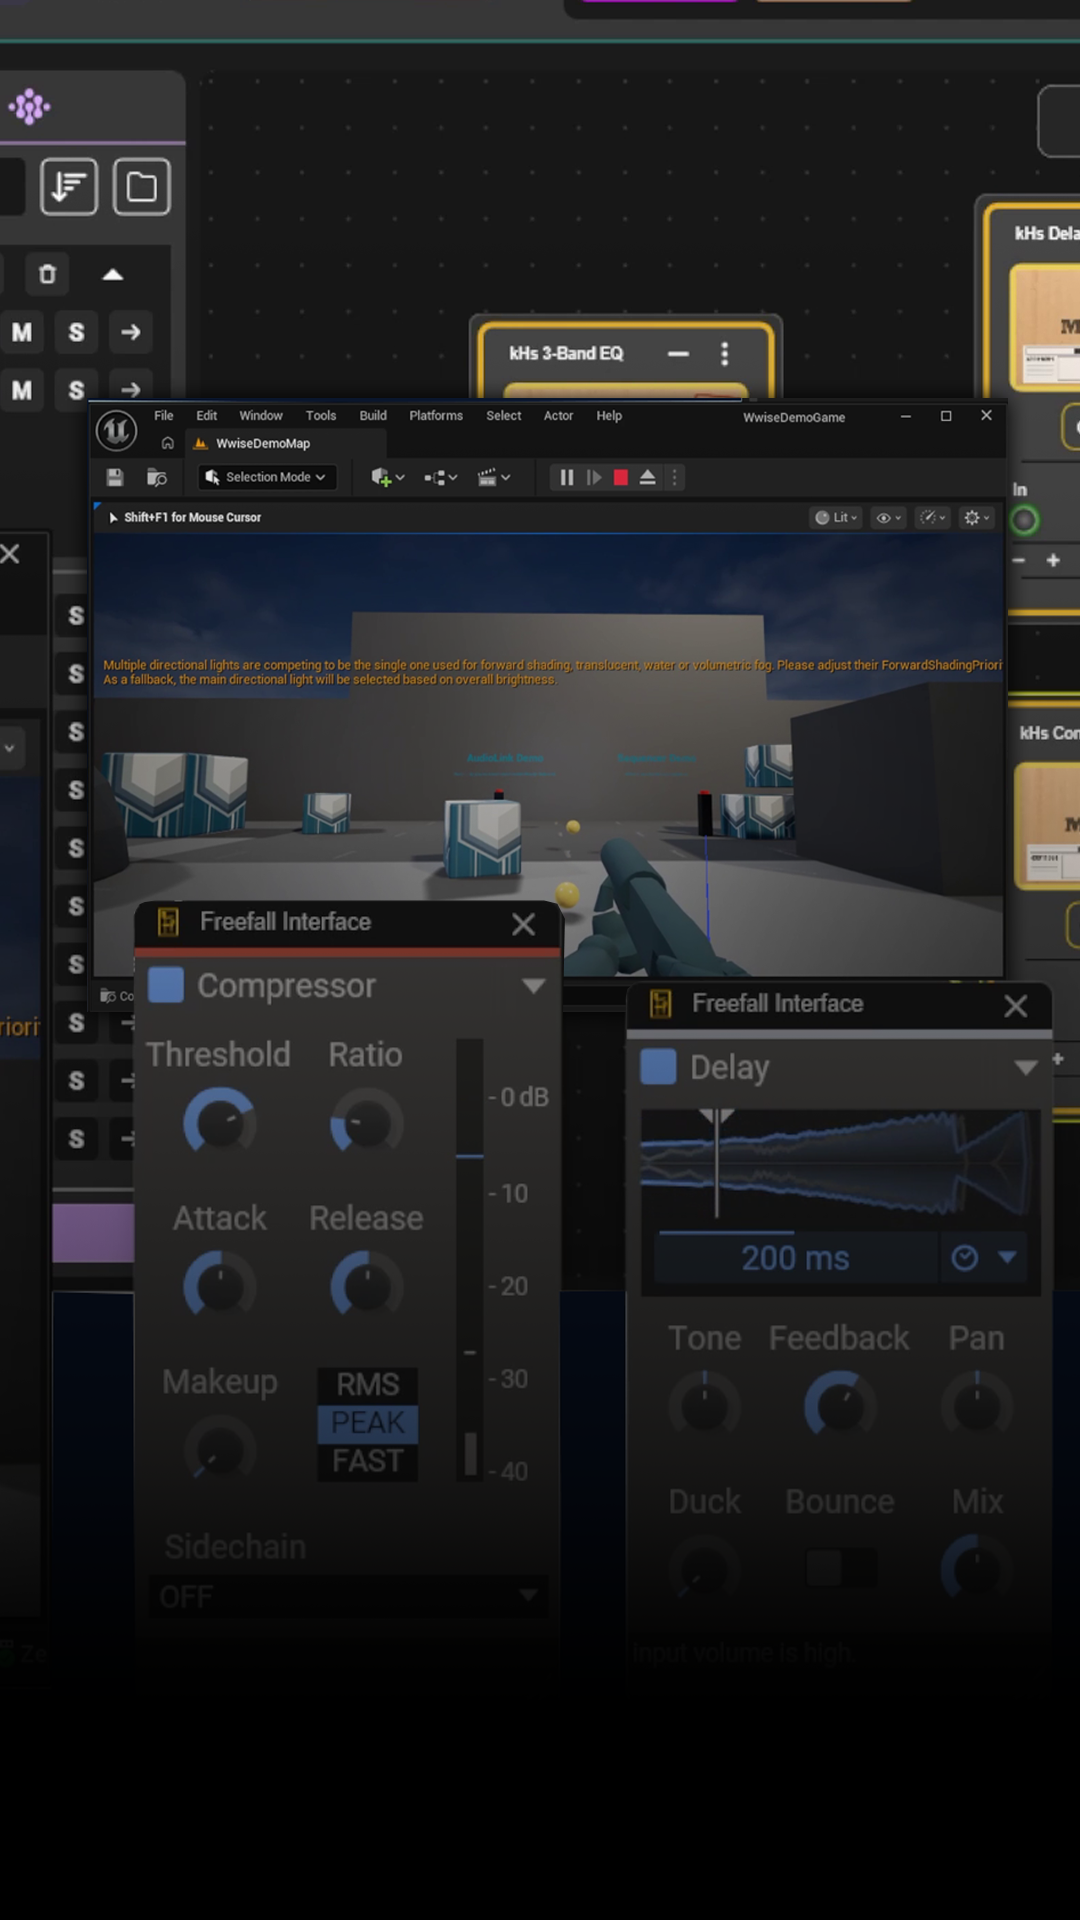The width and height of the screenshot is (1080, 1920).
Task: Toggle the Delay Bounce switch
Action: pos(840,1569)
